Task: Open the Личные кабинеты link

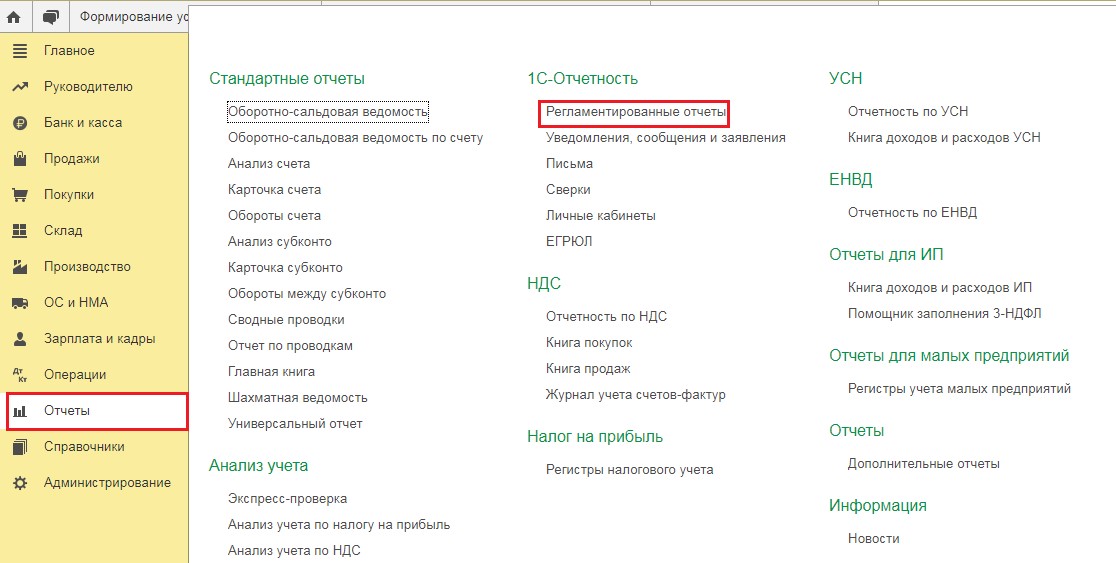Action: click(601, 216)
